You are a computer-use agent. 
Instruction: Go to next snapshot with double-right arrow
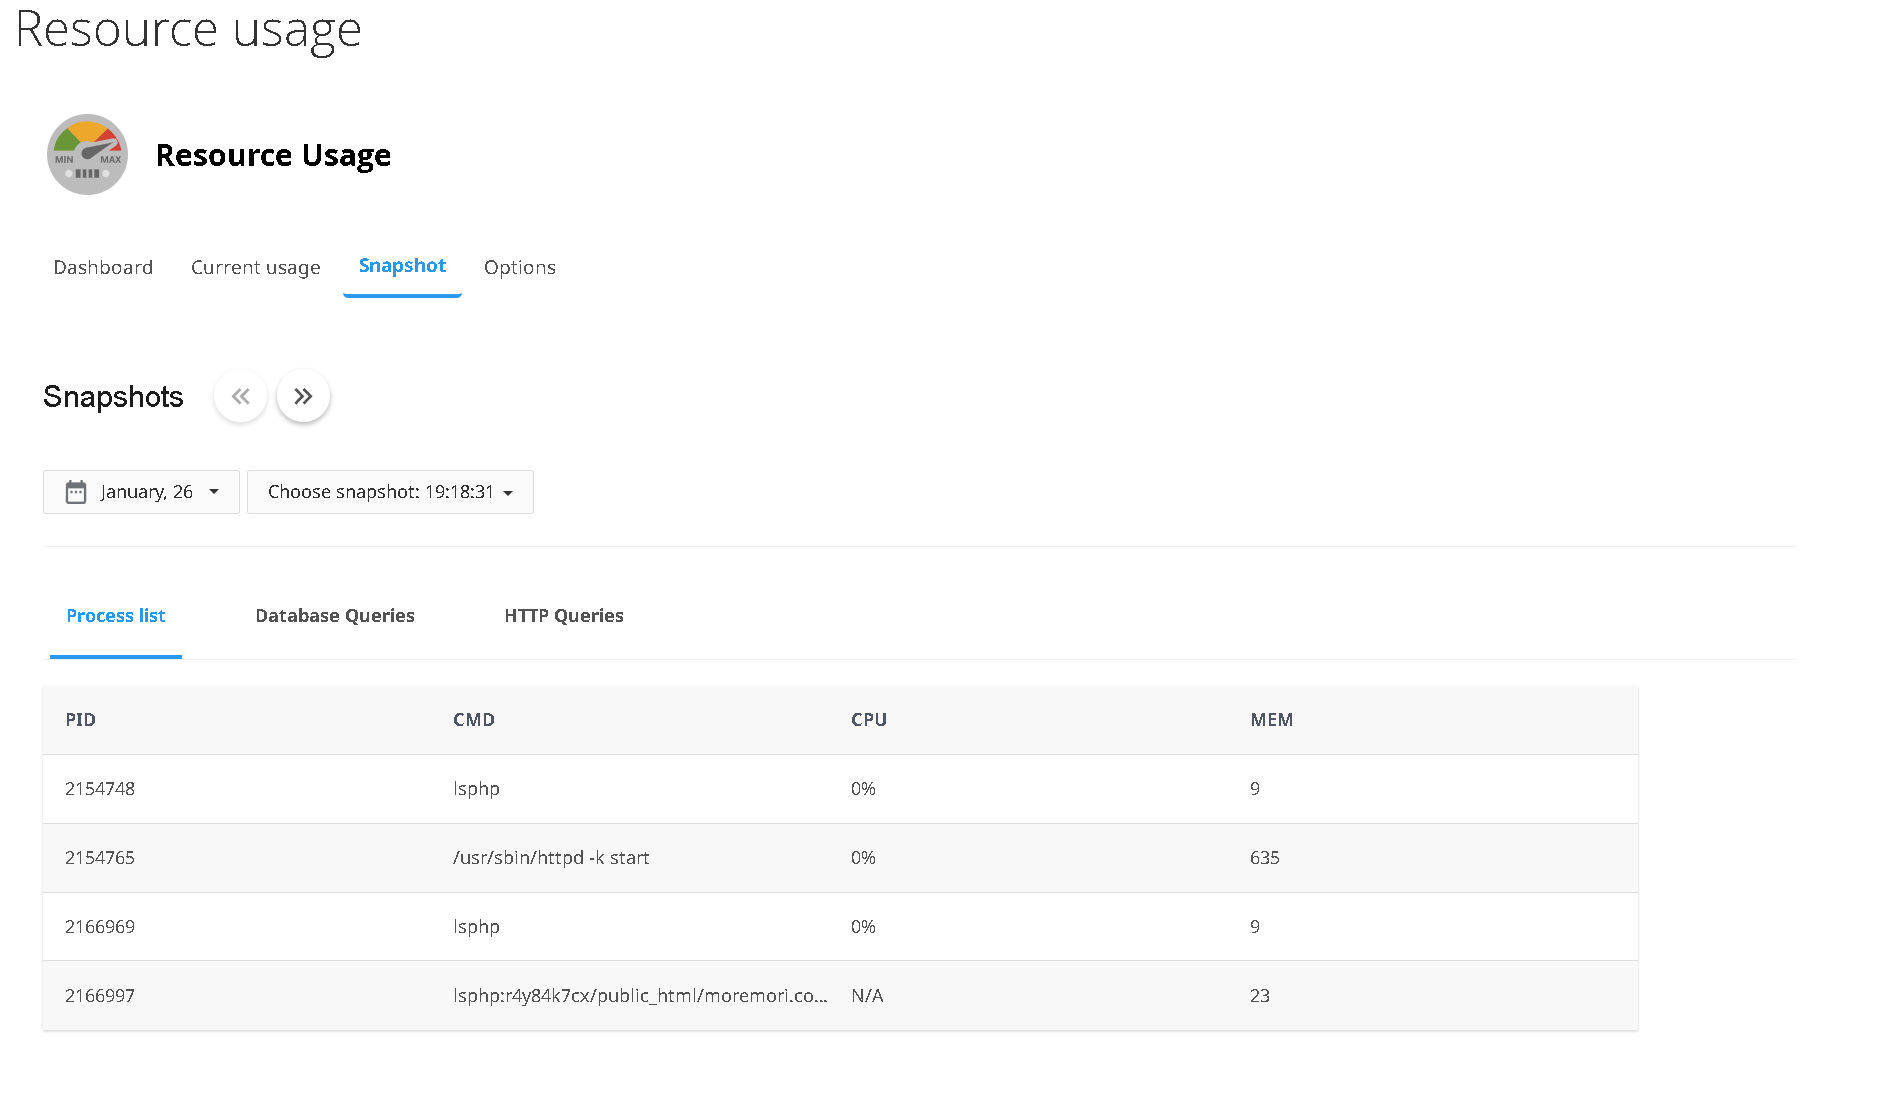tap(303, 396)
